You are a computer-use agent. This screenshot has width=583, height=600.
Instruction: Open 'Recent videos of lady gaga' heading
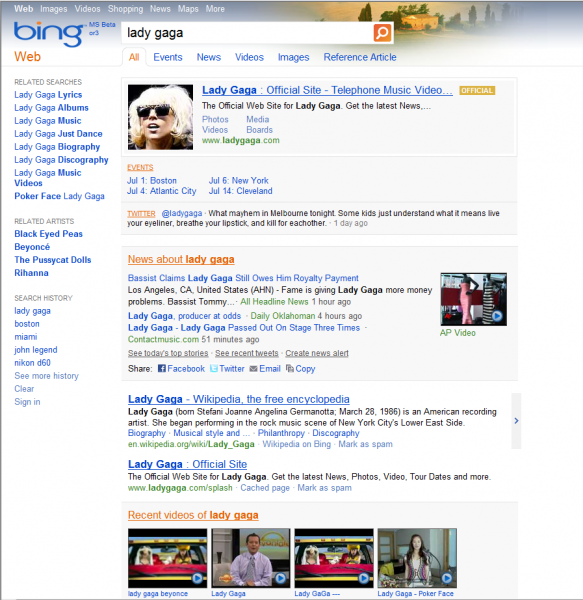click(193, 515)
